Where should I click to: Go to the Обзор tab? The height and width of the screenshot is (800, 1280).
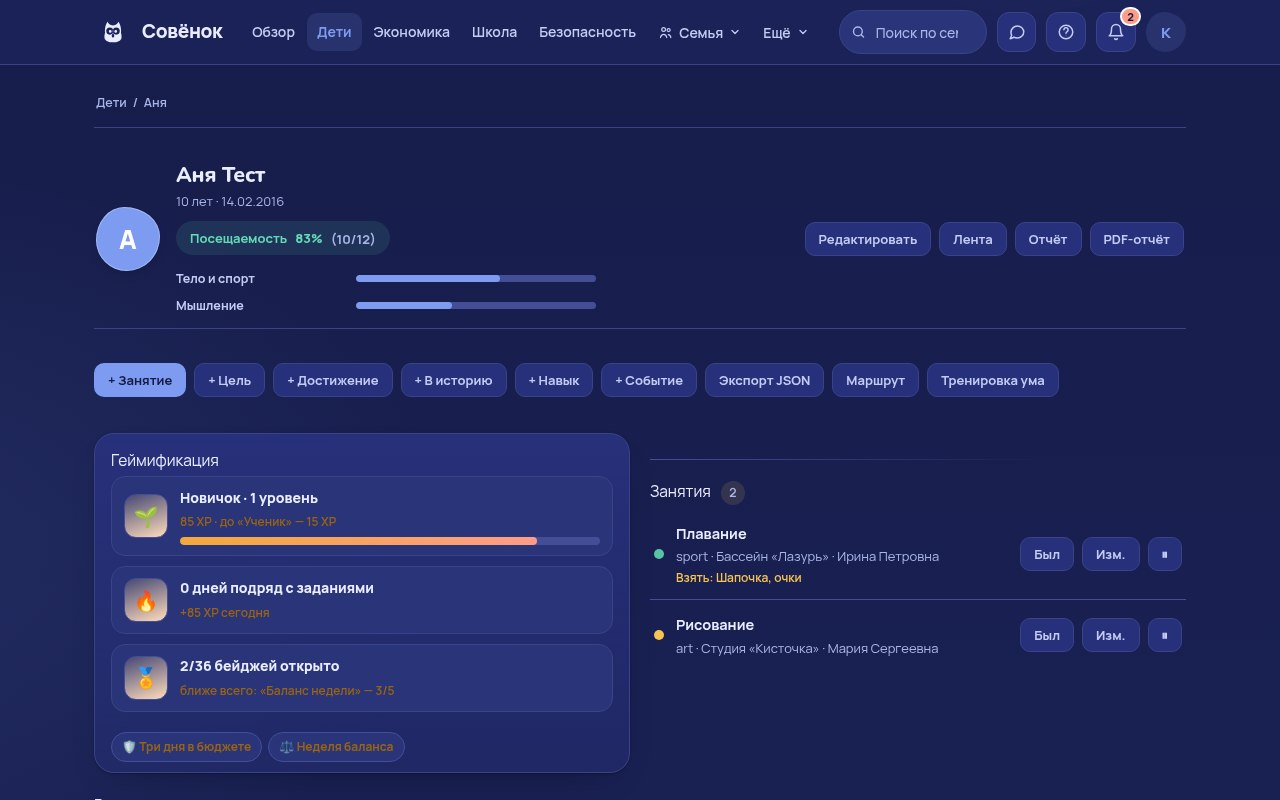point(274,32)
